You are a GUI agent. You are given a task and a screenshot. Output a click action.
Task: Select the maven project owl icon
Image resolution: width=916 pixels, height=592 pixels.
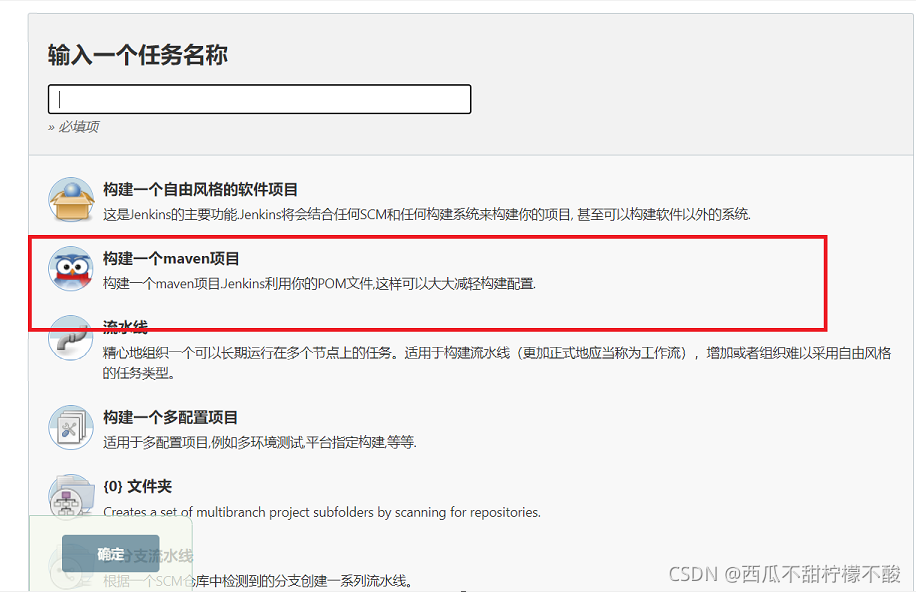tap(71, 269)
